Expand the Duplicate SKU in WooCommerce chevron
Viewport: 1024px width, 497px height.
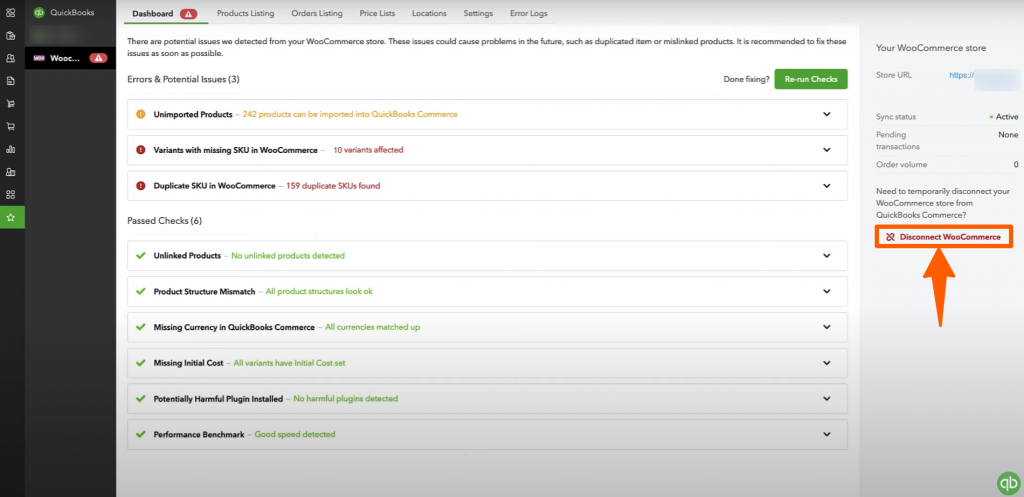[827, 185]
